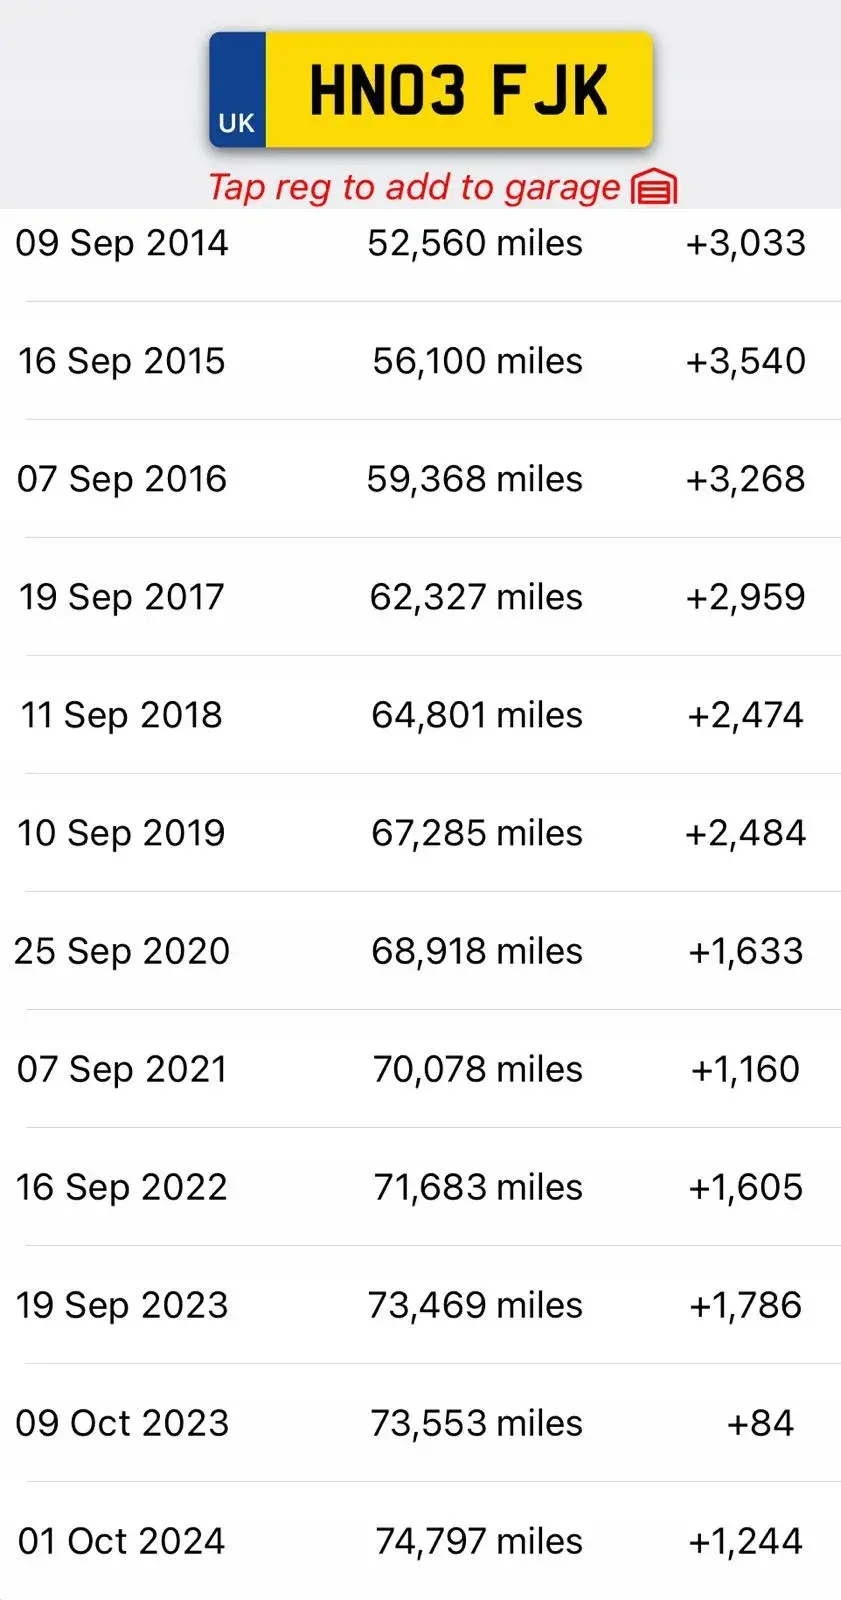Image resolution: width=841 pixels, height=1600 pixels.
Task: Click the +1,605 mileage increase
Action: 745,1187
